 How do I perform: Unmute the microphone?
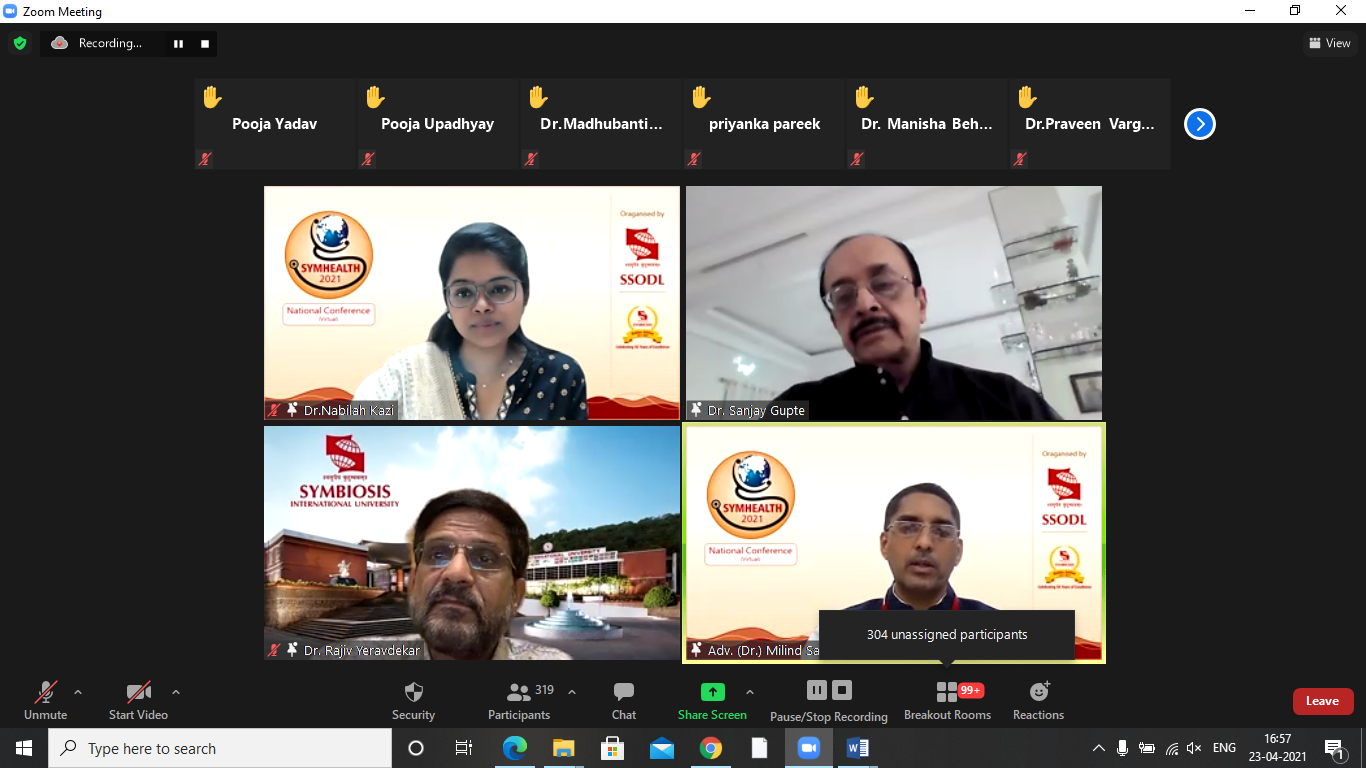point(45,692)
